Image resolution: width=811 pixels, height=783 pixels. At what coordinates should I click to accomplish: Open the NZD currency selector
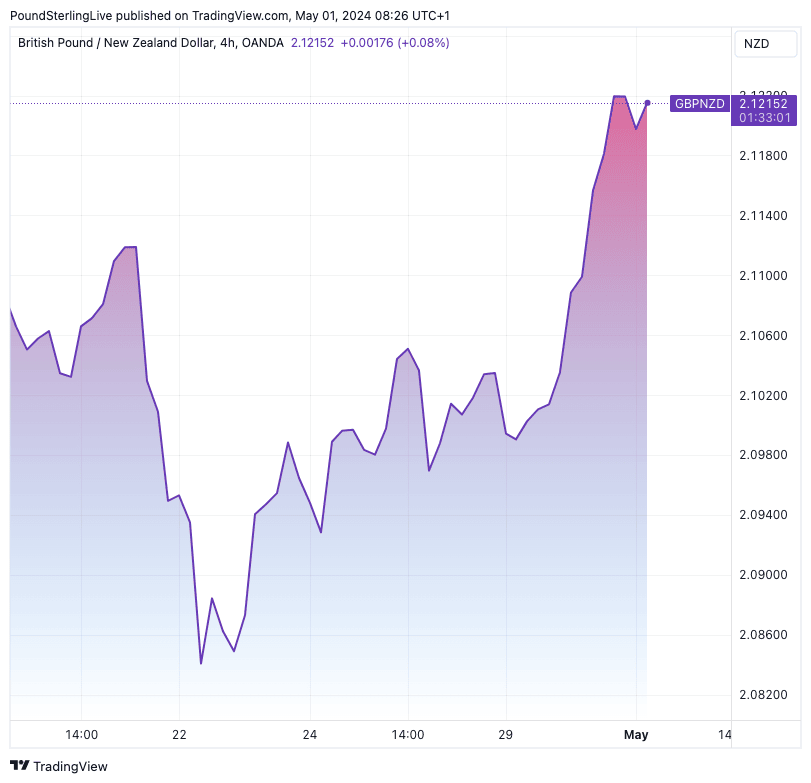point(758,43)
